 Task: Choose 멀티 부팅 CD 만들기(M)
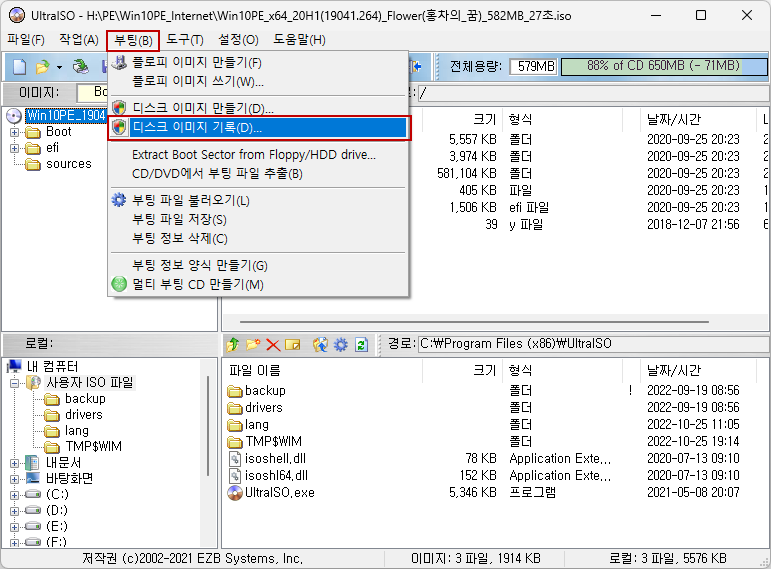click(x=259, y=285)
